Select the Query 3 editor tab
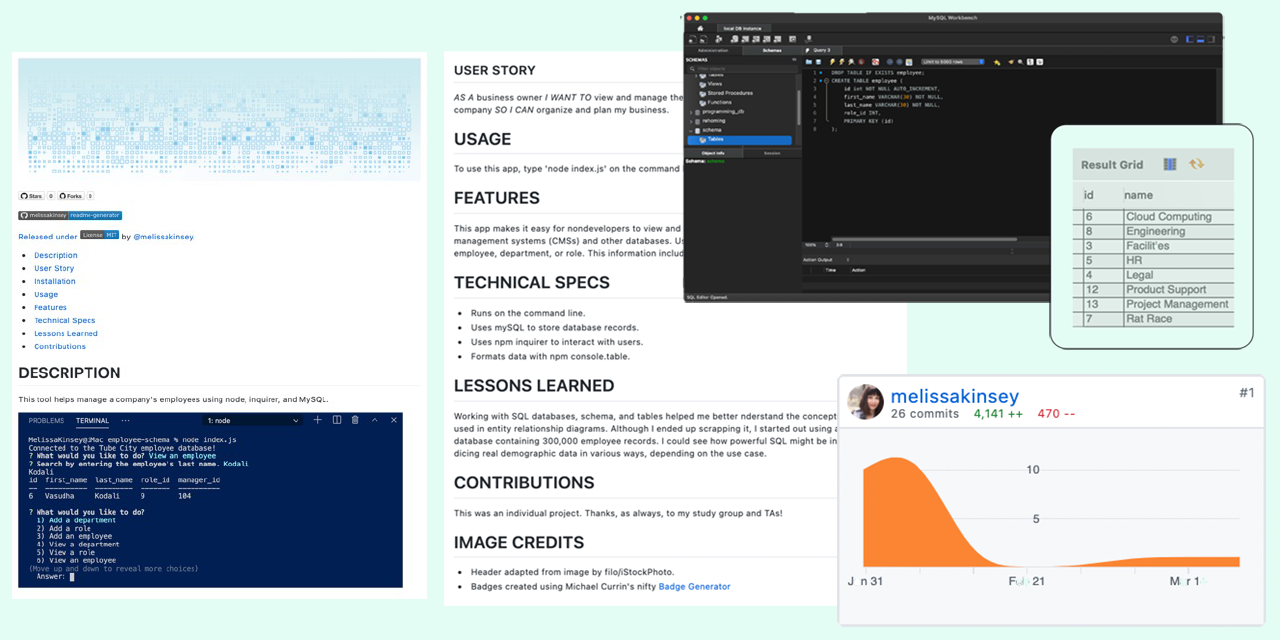1280x640 pixels. tap(821, 50)
